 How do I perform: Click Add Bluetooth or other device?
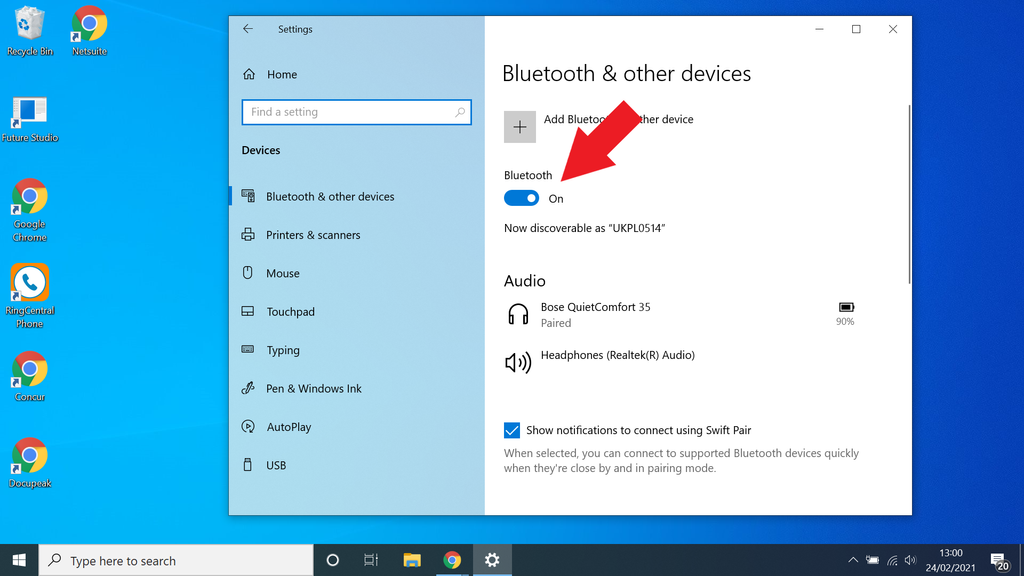click(519, 127)
